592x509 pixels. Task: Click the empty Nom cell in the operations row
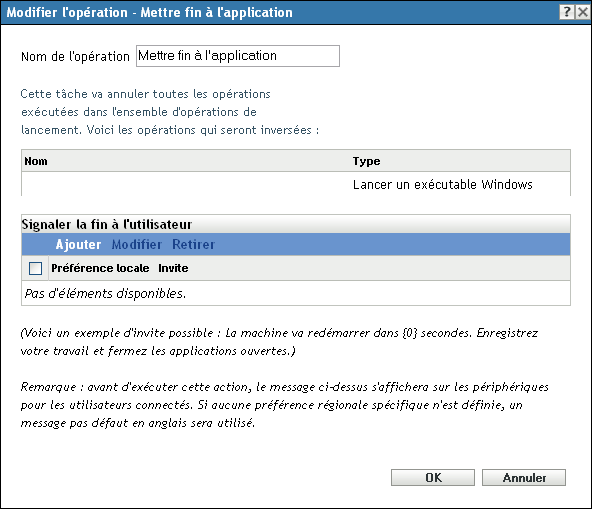pos(187,184)
